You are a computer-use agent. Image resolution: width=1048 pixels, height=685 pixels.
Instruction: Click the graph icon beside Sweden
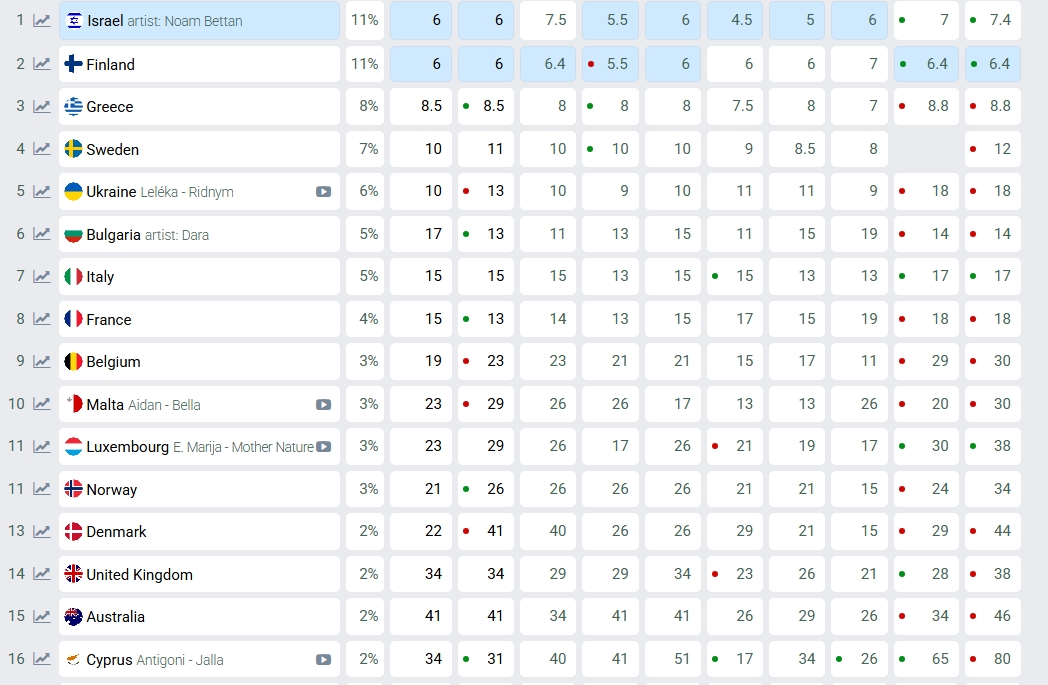coord(42,149)
